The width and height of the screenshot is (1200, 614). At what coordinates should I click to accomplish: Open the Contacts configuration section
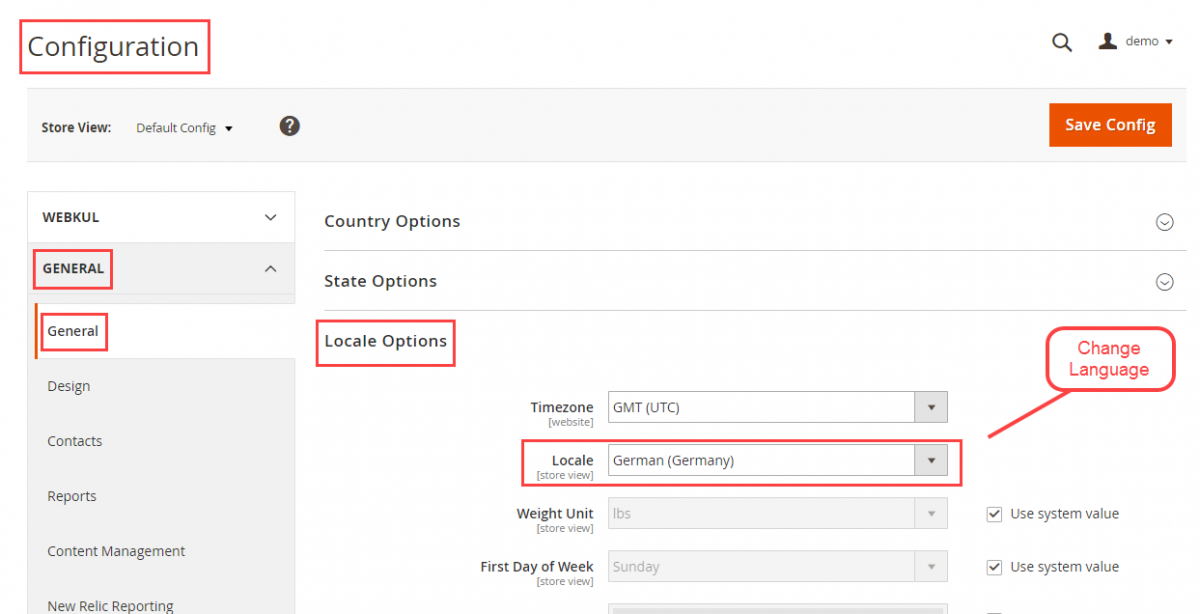(x=74, y=441)
